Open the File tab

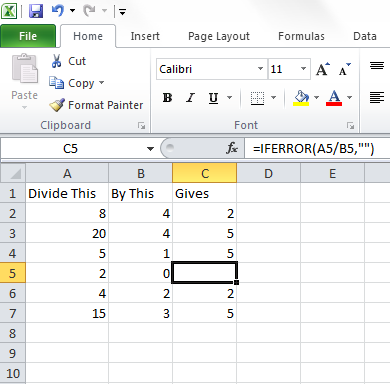click(x=28, y=36)
